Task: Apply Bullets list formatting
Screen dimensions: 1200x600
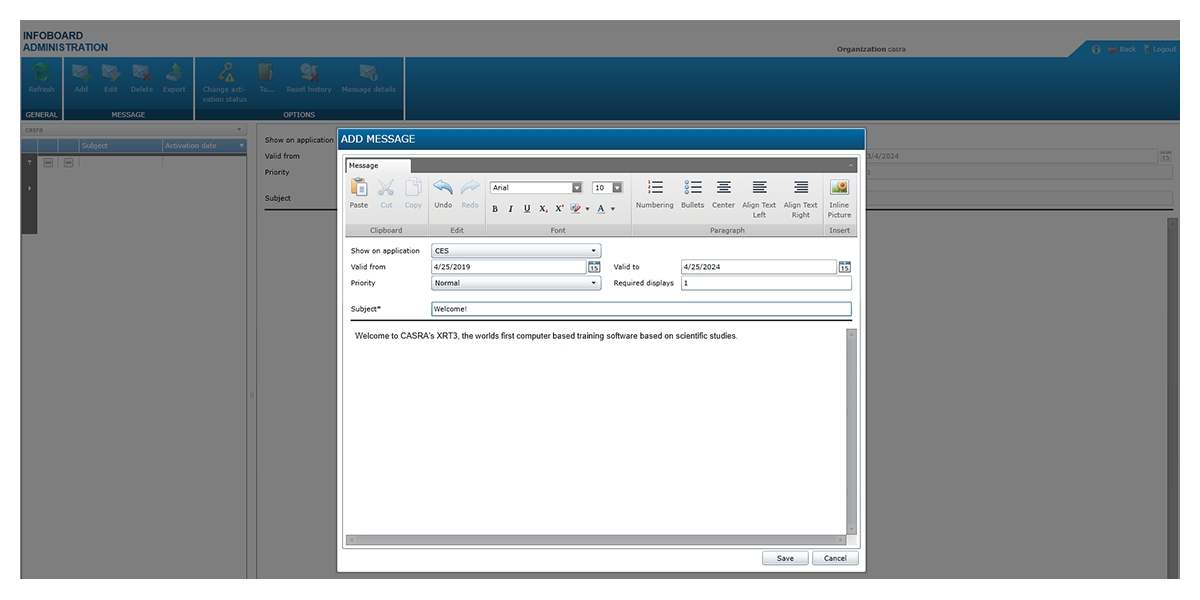Action: (x=692, y=188)
